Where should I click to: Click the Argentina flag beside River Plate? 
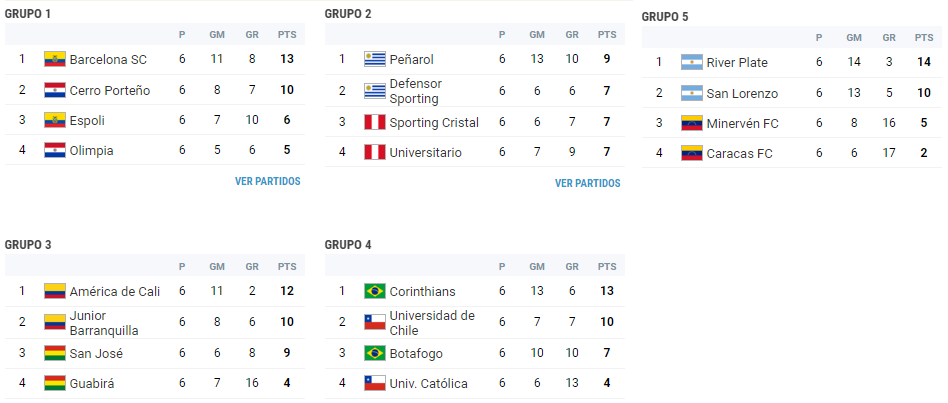(692, 62)
